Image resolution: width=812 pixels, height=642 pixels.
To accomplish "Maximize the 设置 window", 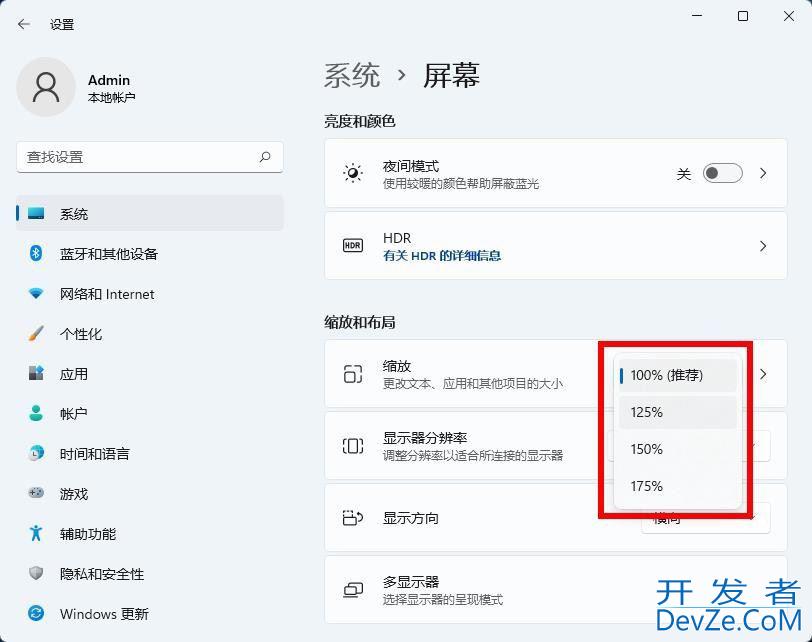I will click(x=743, y=16).
